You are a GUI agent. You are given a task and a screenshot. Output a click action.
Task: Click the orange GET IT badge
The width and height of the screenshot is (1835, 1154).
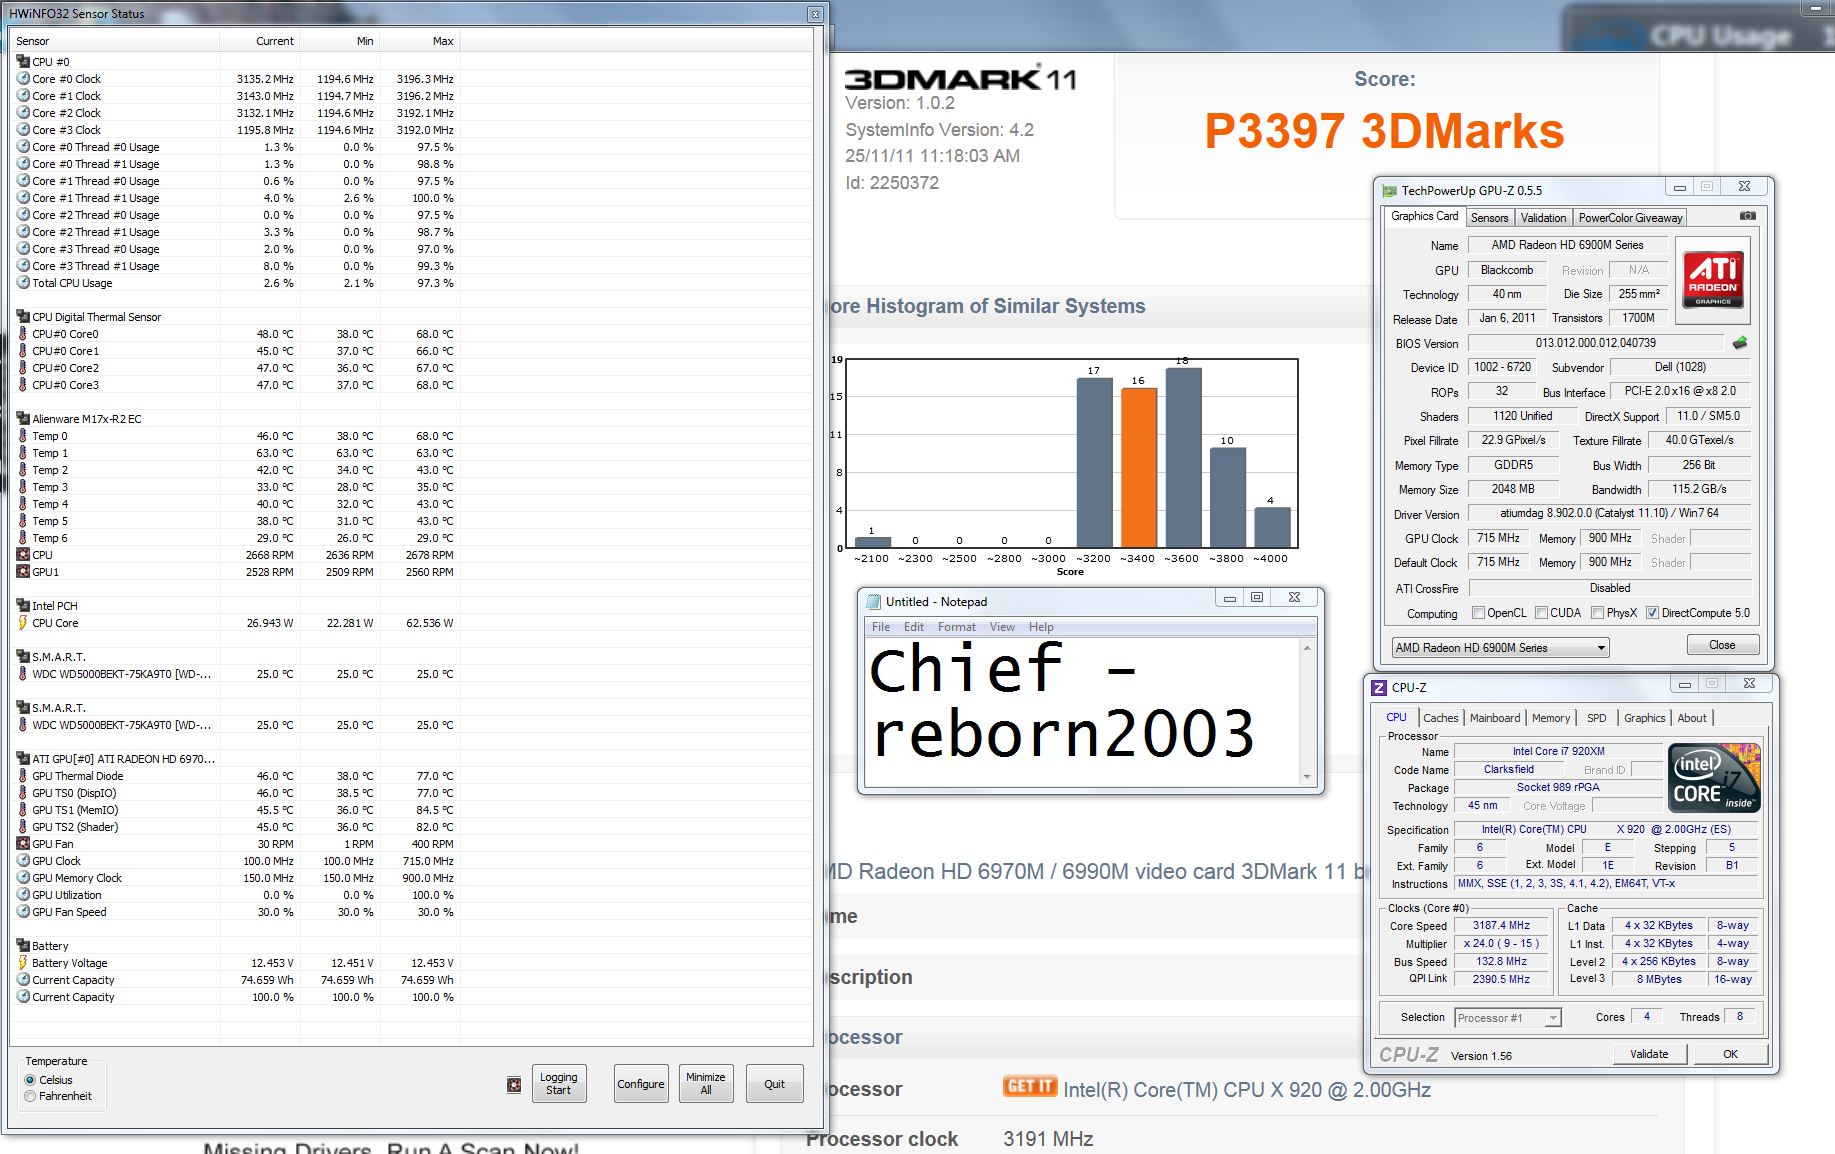click(x=1030, y=1086)
